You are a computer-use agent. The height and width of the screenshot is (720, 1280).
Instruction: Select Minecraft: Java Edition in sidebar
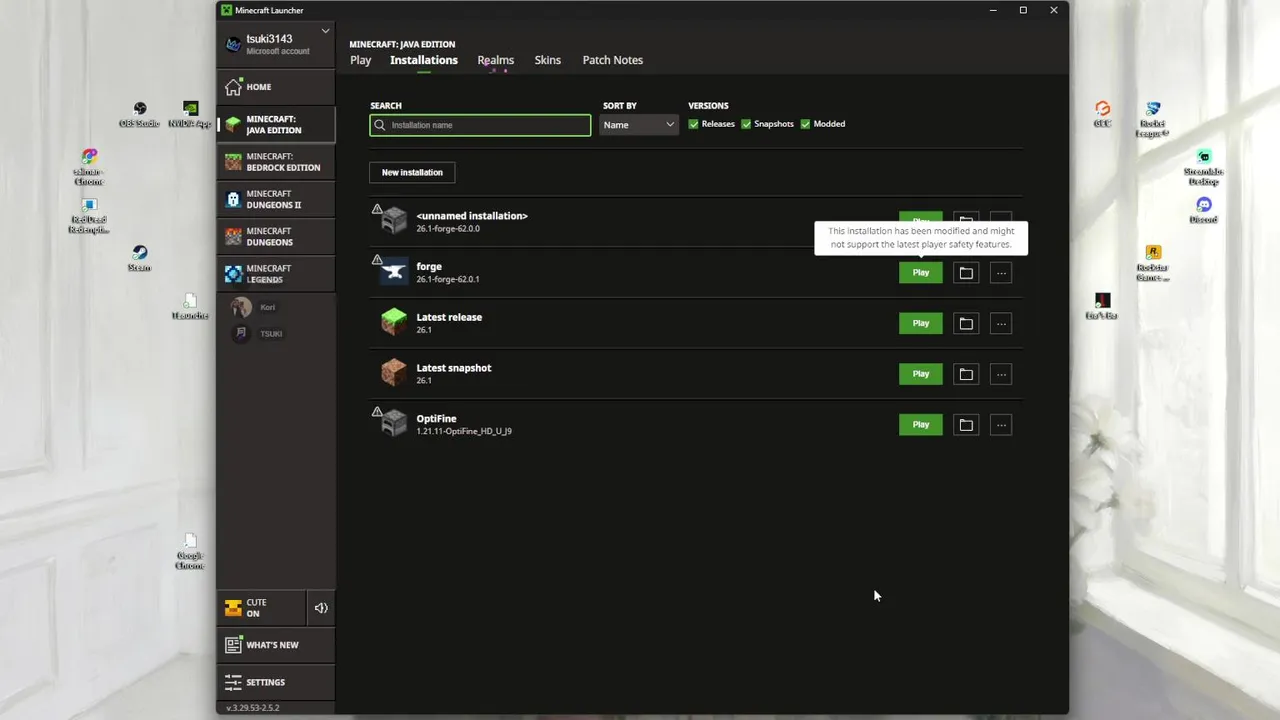point(276,124)
